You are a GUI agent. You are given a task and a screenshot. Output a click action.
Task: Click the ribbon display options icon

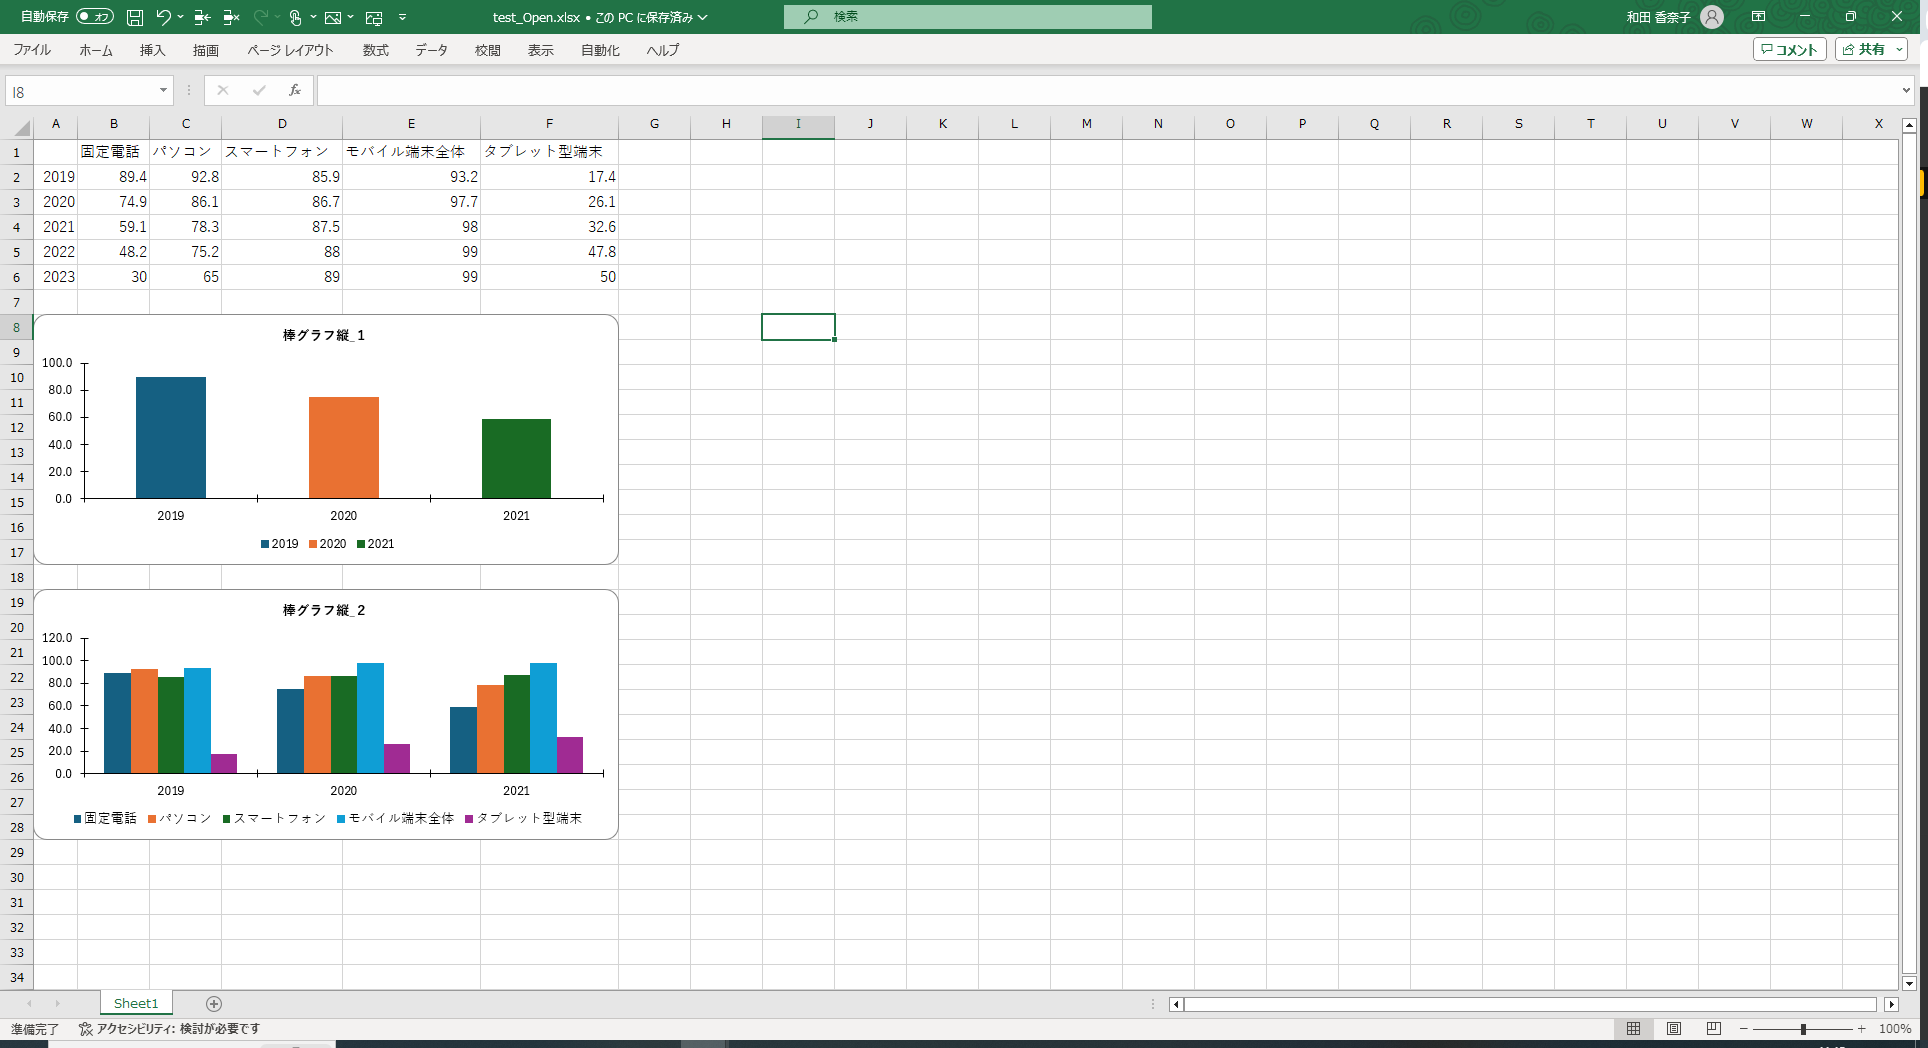pyautogui.click(x=1758, y=17)
